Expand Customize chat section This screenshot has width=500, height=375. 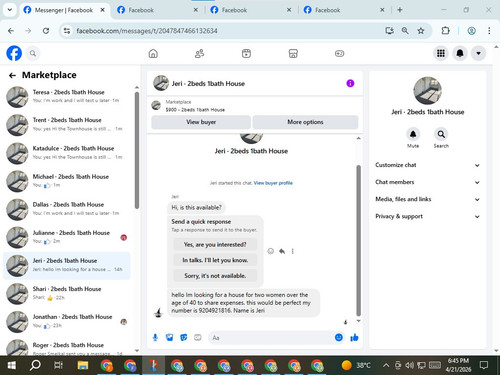click(x=428, y=165)
